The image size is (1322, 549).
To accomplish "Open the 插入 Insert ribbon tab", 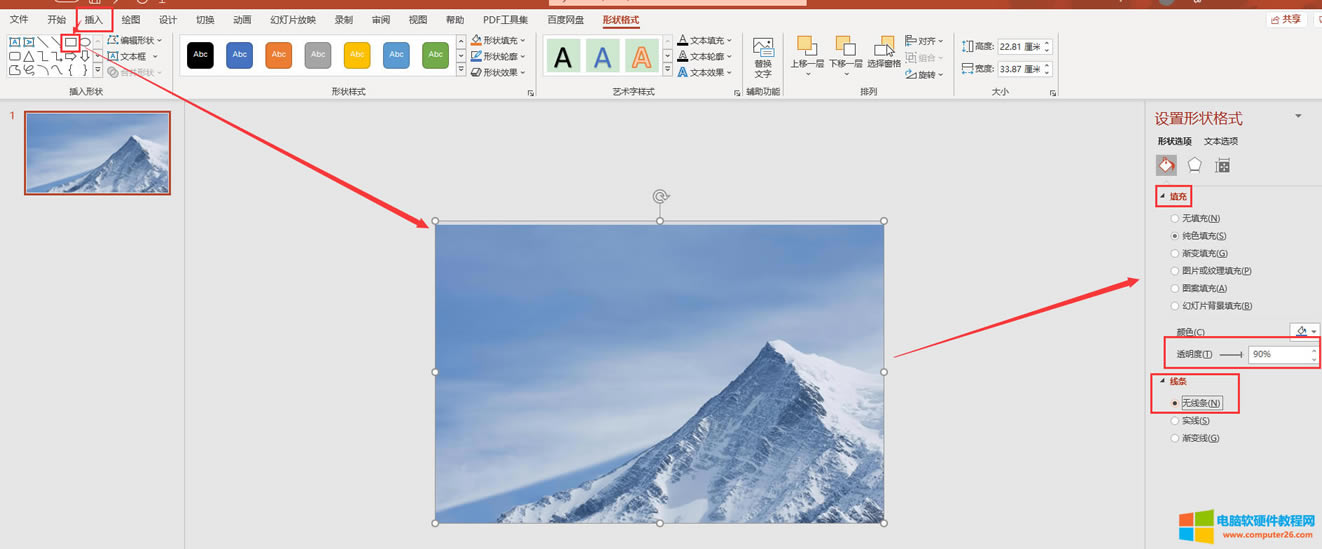I will click(93, 20).
